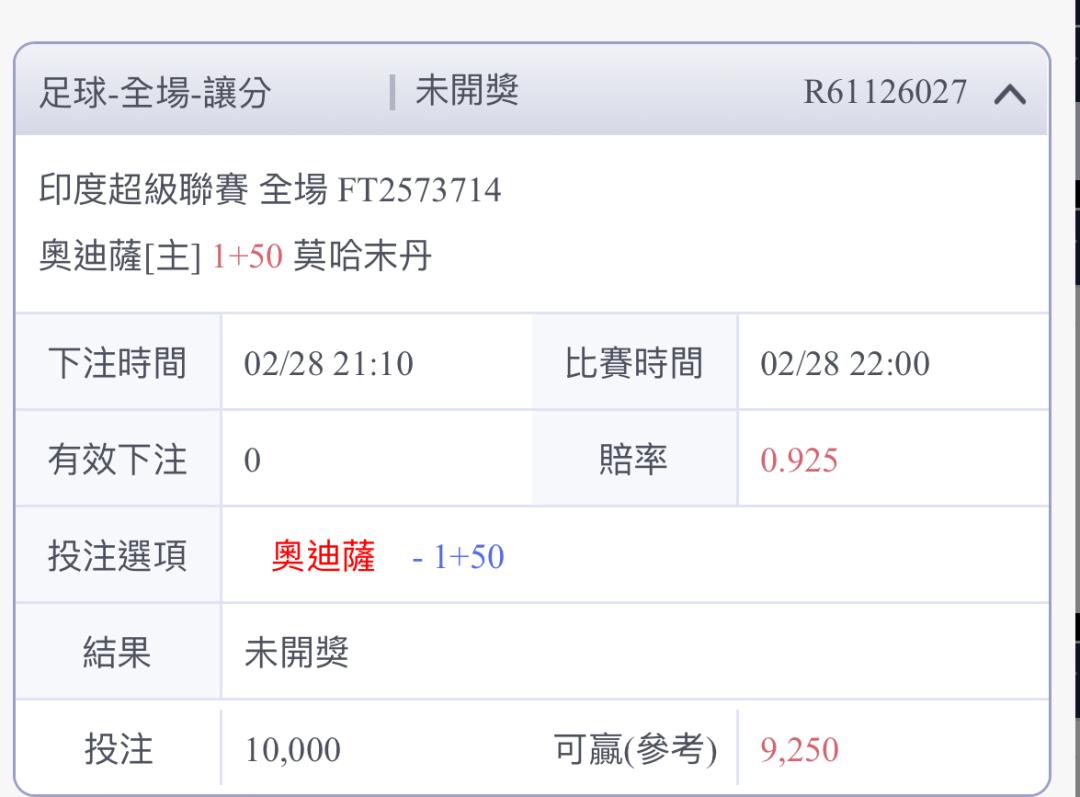Tap the possible win amount 9,250
1080x797 pixels.
800,749
